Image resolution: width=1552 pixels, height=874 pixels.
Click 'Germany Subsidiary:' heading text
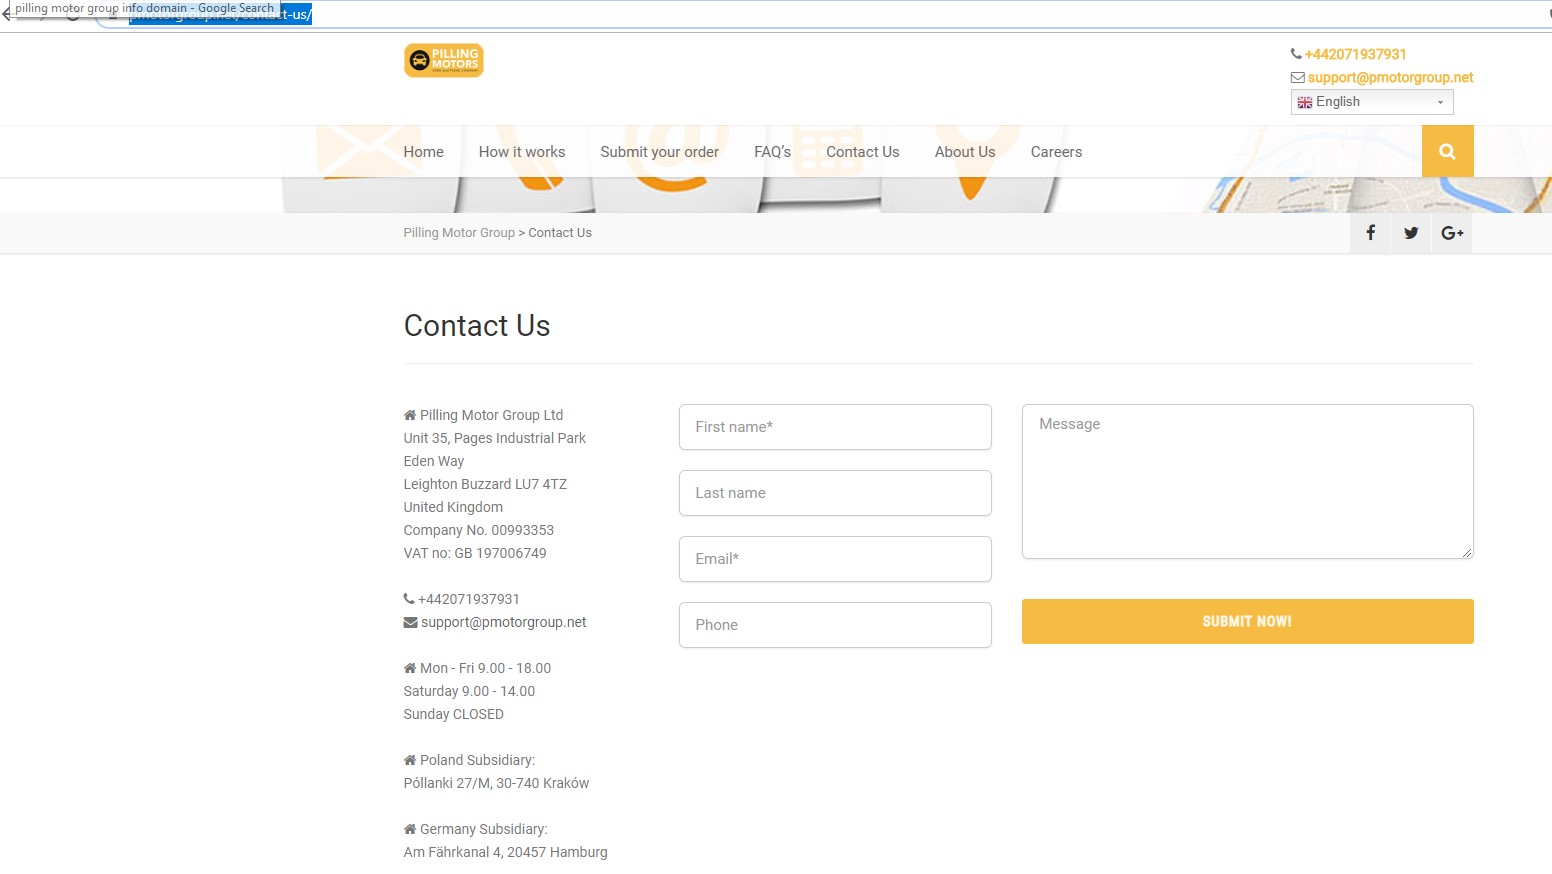click(483, 829)
